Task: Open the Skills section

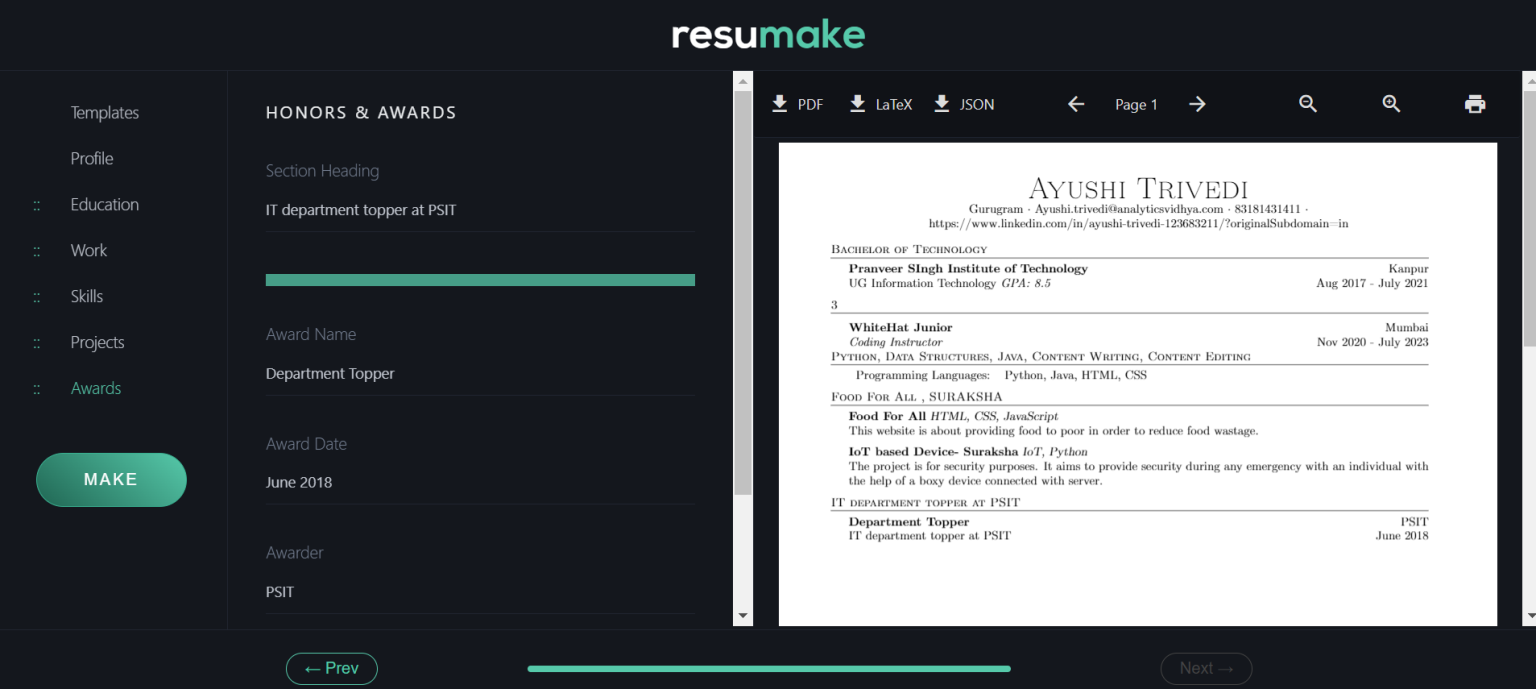Action: click(87, 297)
